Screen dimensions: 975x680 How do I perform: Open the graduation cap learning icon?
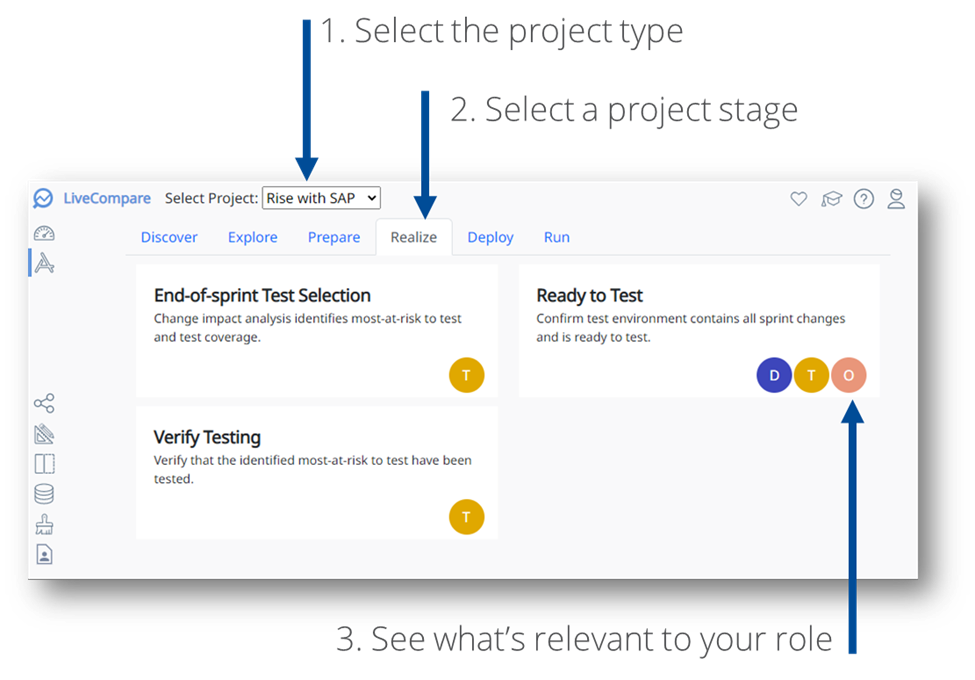[x=831, y=199]
